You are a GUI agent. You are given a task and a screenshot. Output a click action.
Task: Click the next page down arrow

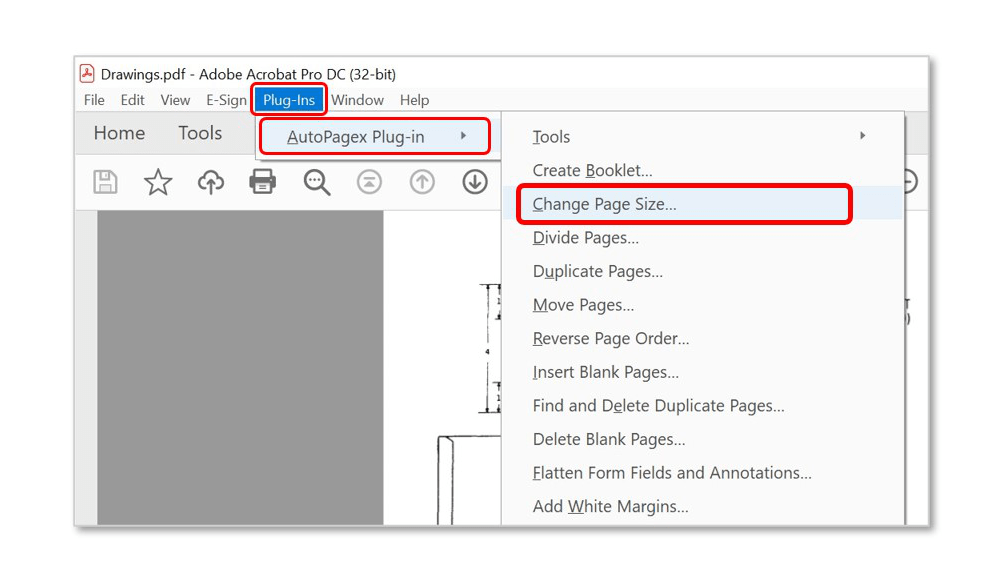474,182
